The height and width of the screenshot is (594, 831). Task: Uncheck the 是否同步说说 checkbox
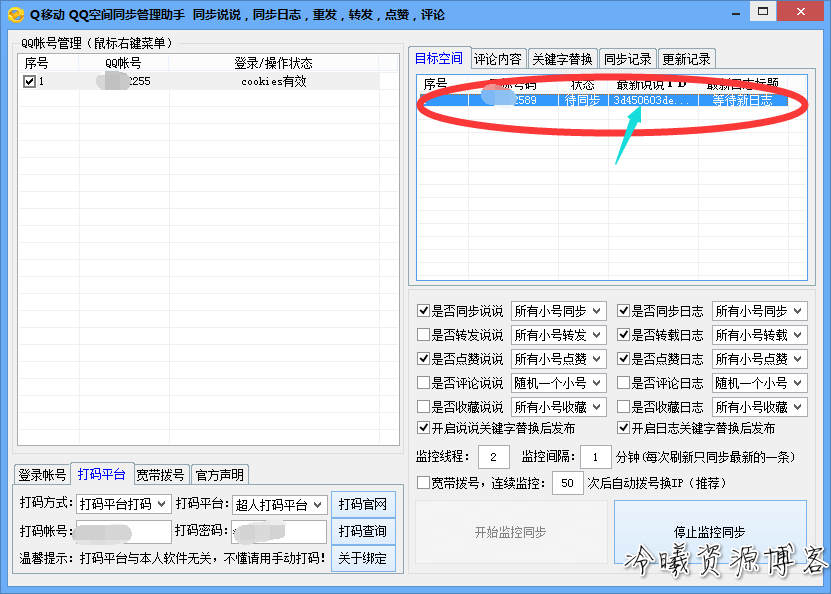click(423, 311)
